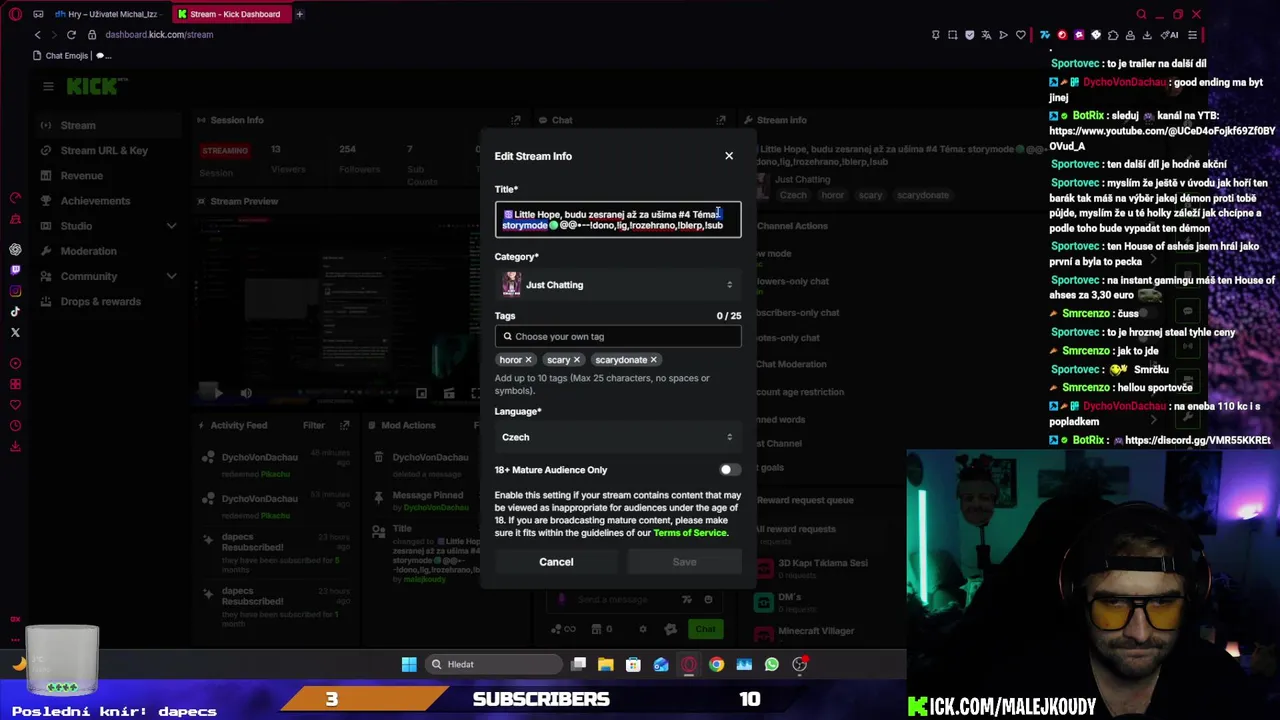Open the Language dropdown set to Czech
Viewport: 1280px width, 720px height.
[x=618, y=437]
